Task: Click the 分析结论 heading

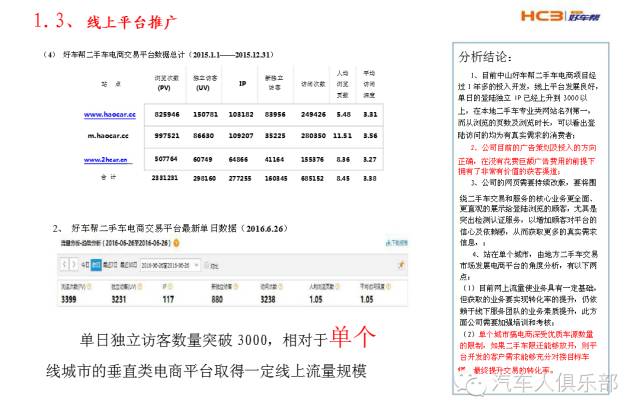Action: coord(484,57)
